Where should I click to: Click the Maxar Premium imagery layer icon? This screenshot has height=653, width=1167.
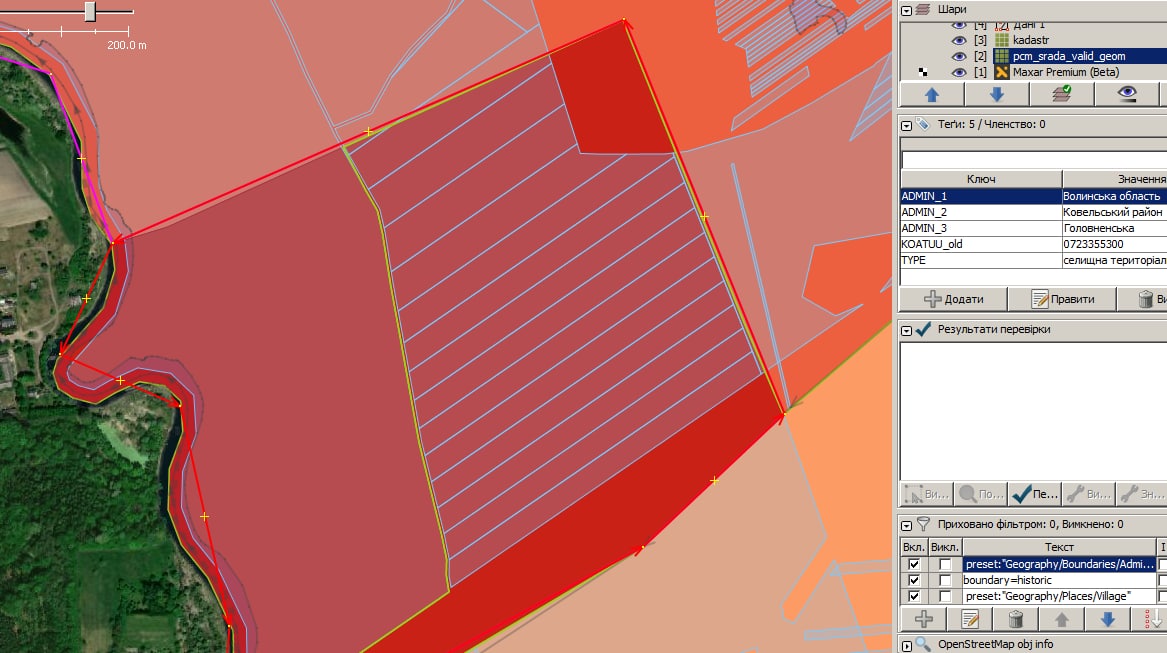pos(1002,72)
